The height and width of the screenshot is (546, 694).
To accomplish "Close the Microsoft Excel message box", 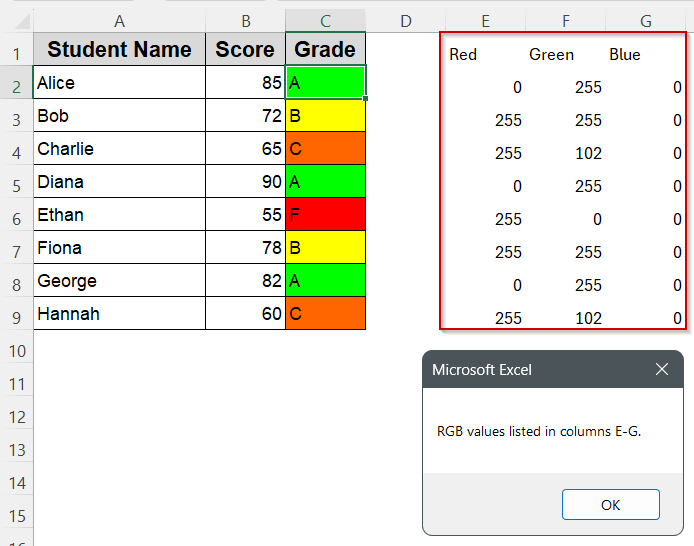I will pos(662,369).
